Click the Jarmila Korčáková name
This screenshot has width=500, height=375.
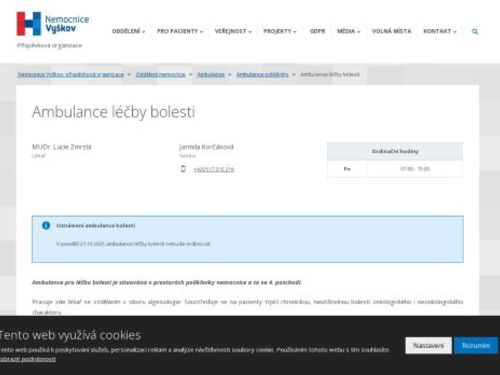click(x=206, y=147)
